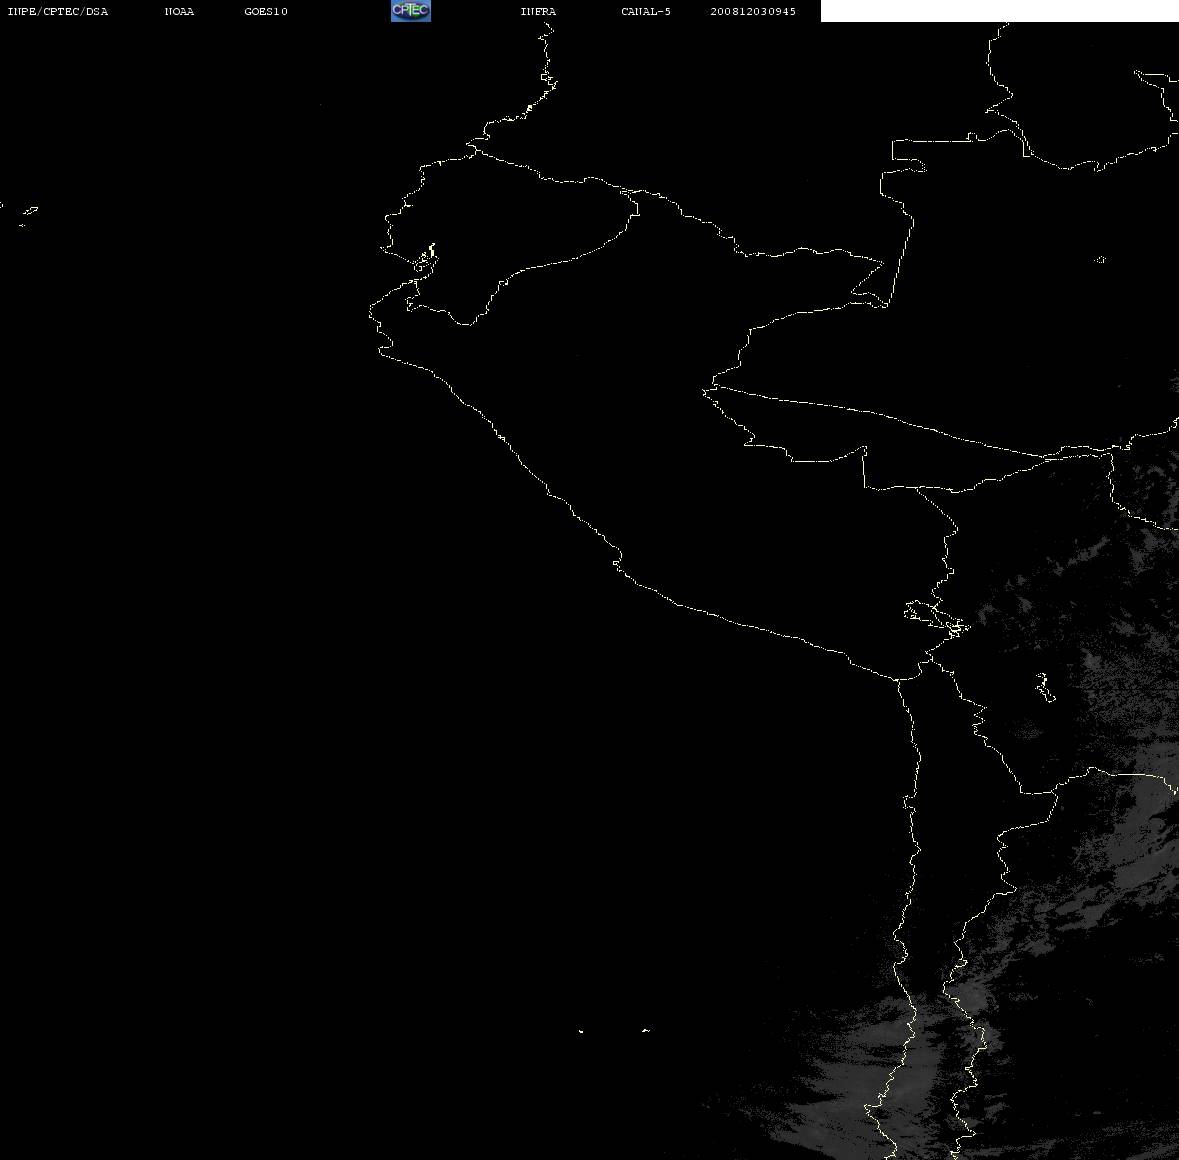Select the Galapagos island outline at left
This screenshot has height=1160, width=1179.
[x=30, y=211]
